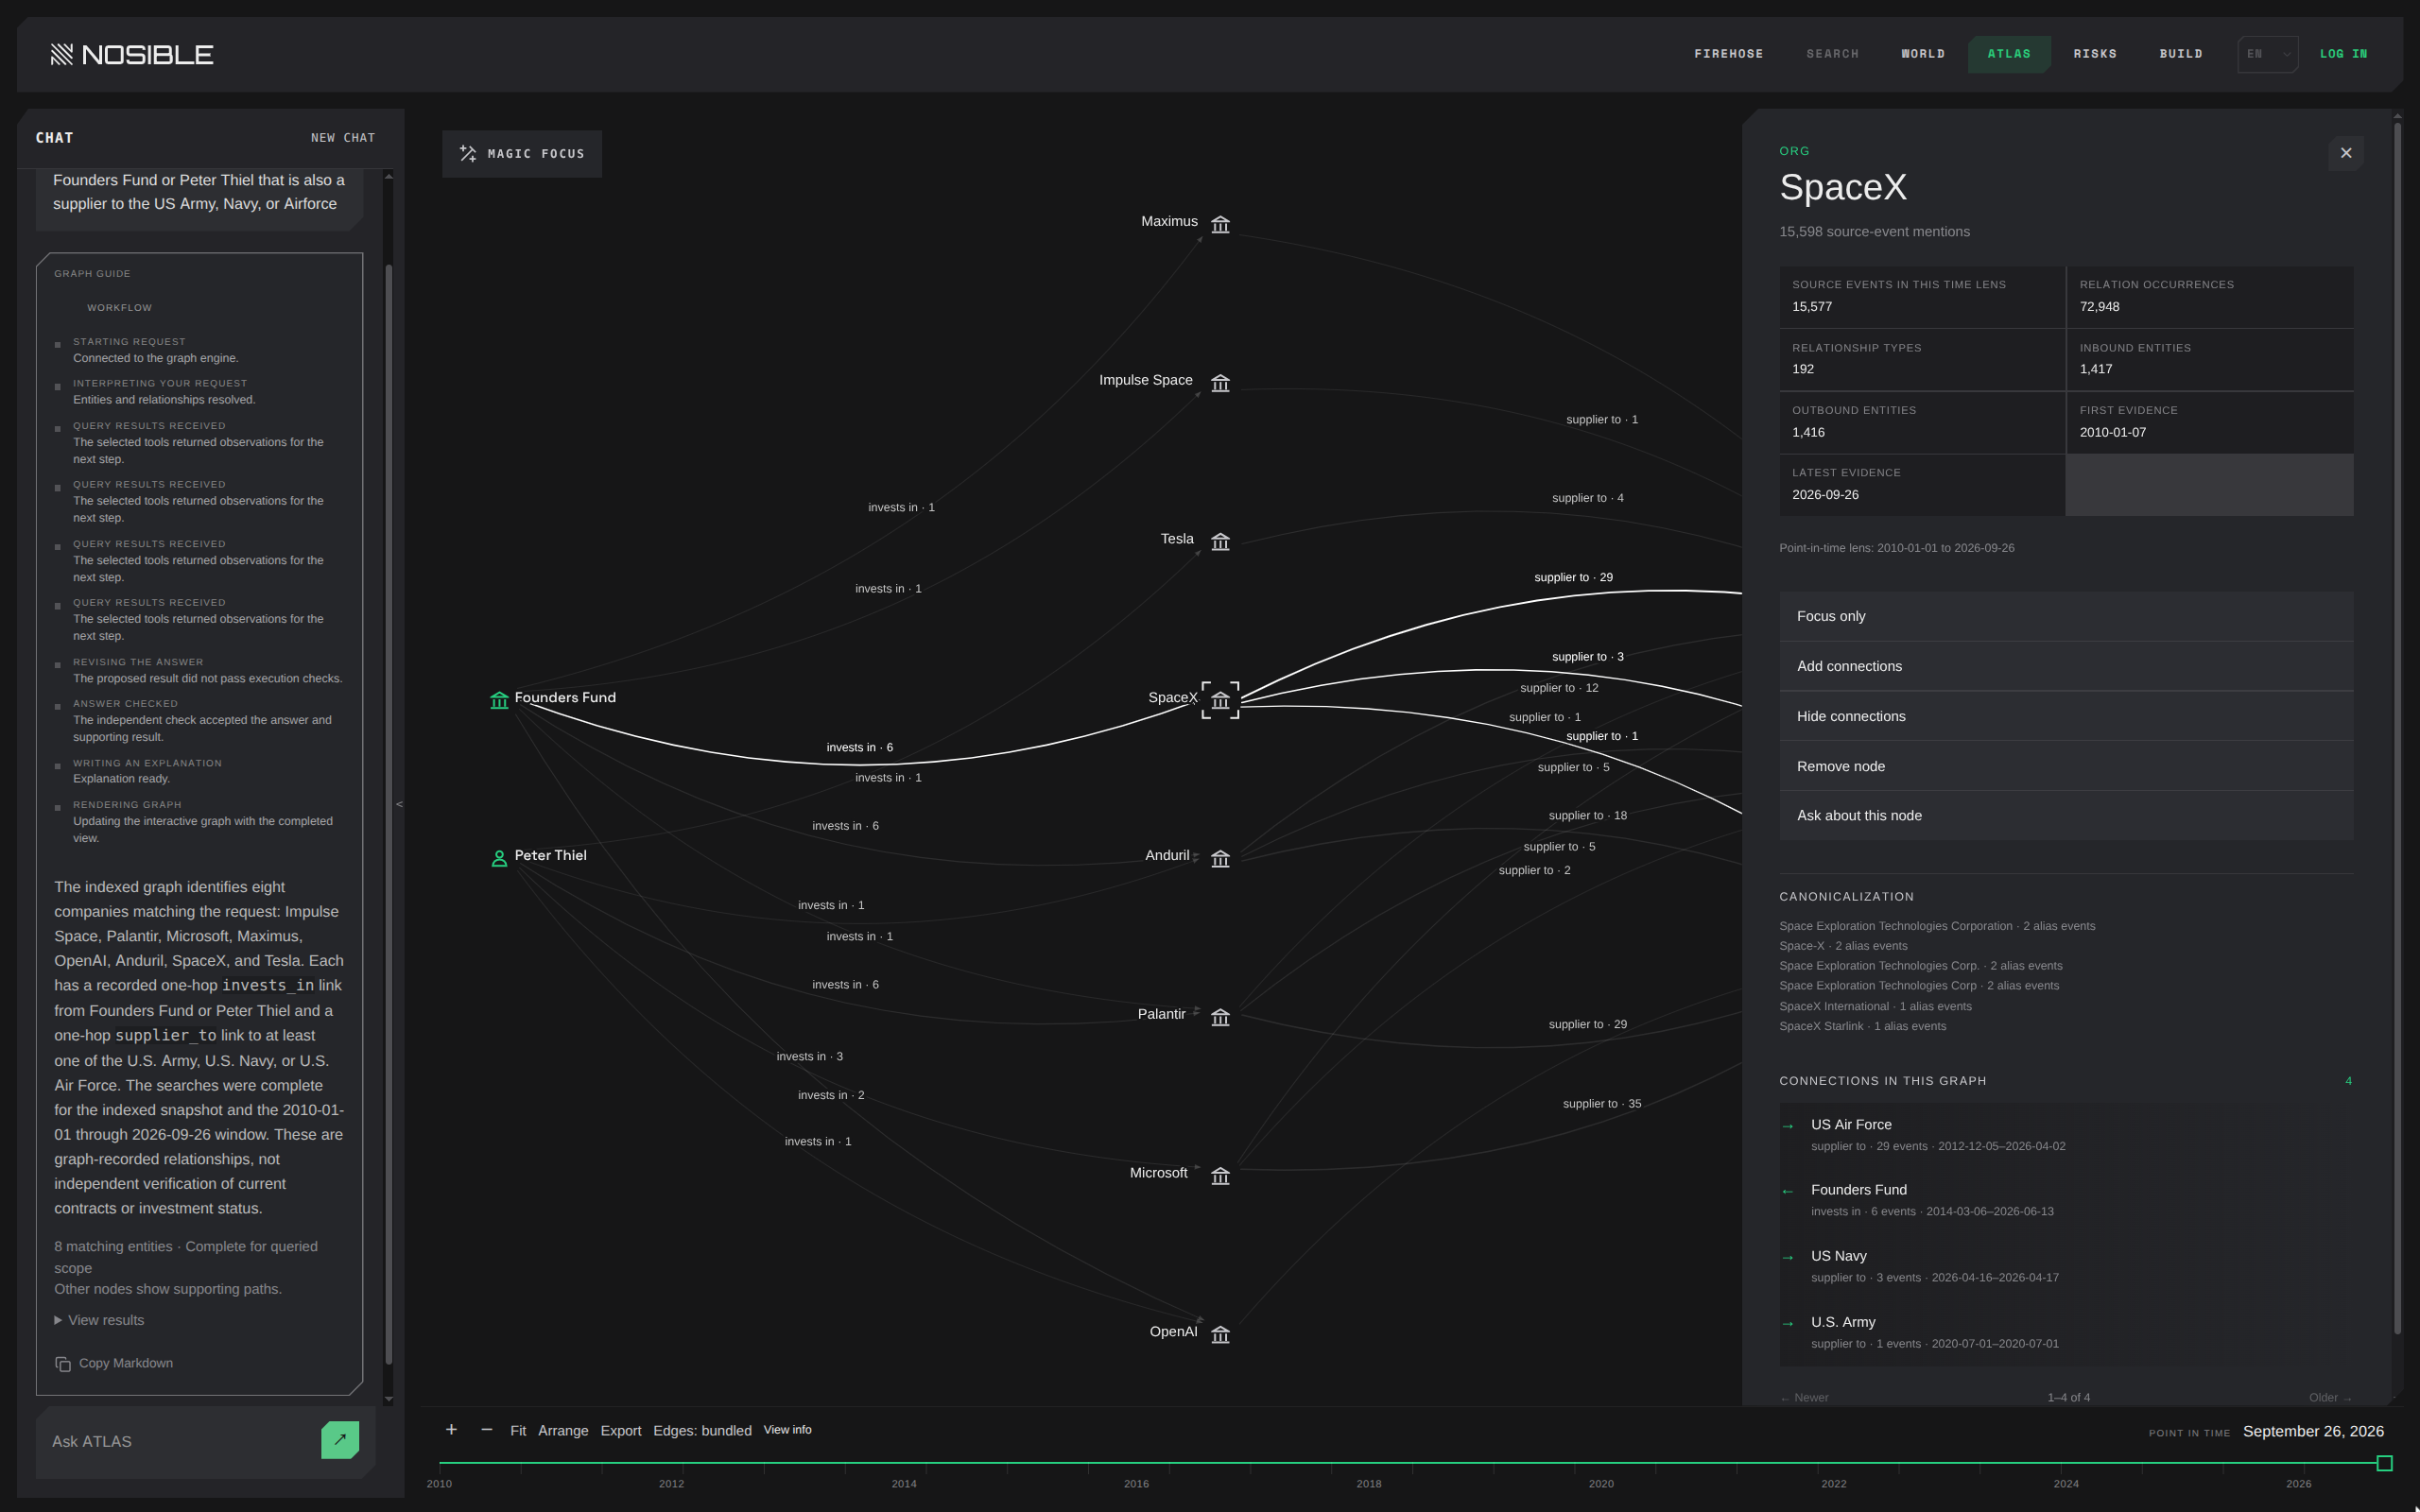Viewport: 2420px width, 1512px height.
Task: Click the Ask ATLAS input field
Action: (x=180, y=1441)
